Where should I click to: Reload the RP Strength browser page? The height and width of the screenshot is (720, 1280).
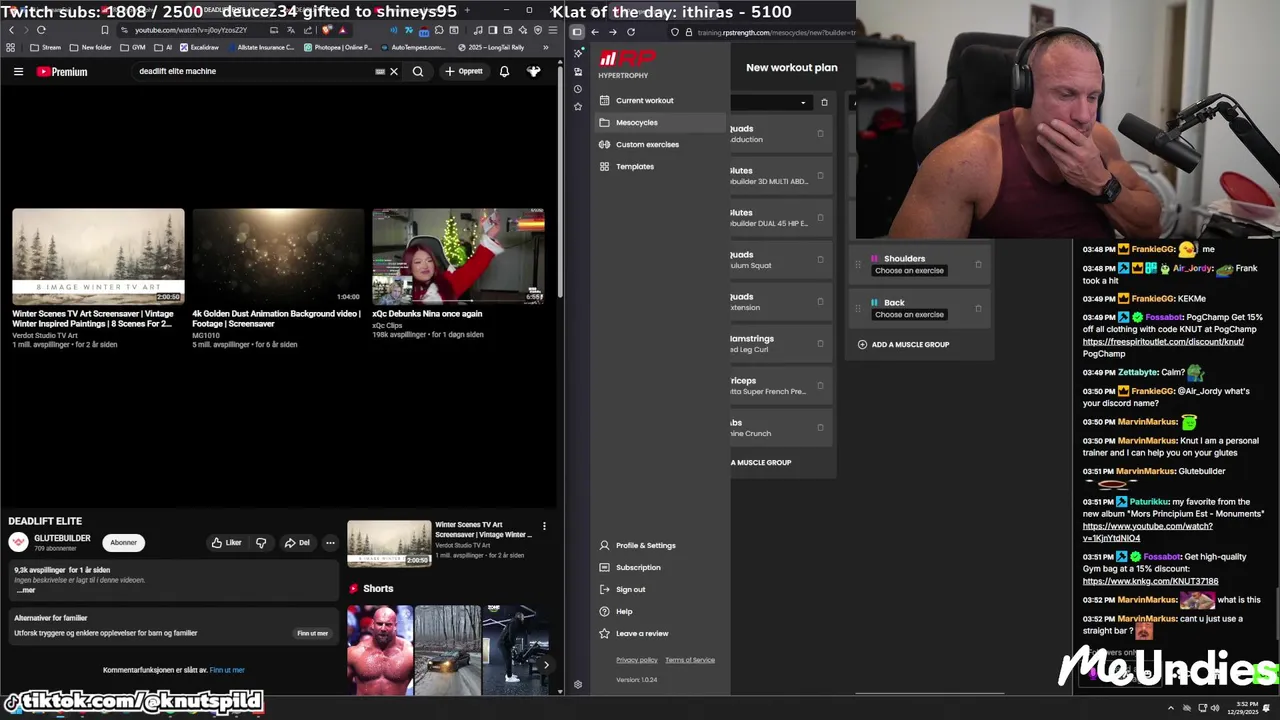coord(630,32)
